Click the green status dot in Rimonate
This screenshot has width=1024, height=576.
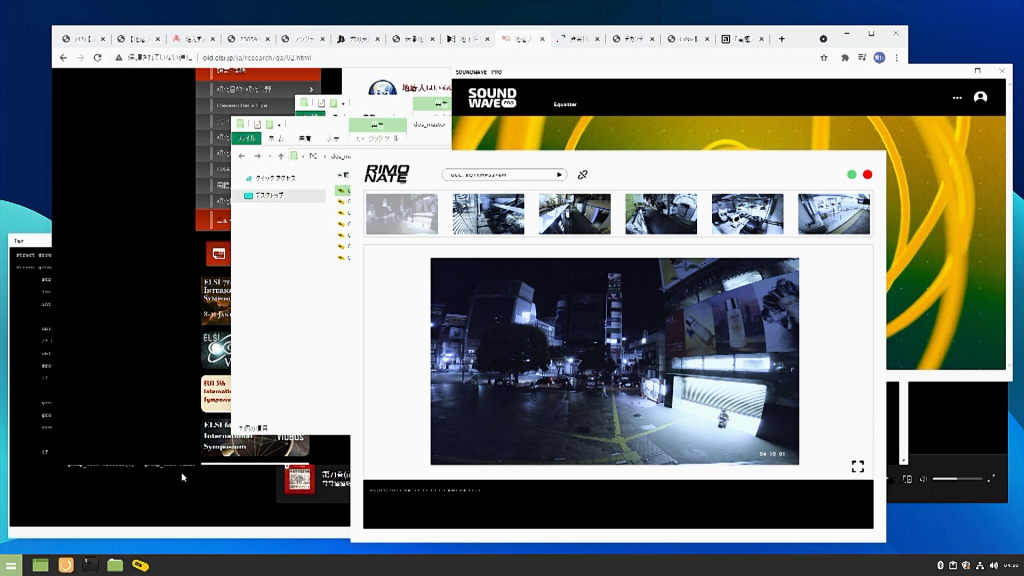(852, 175)
